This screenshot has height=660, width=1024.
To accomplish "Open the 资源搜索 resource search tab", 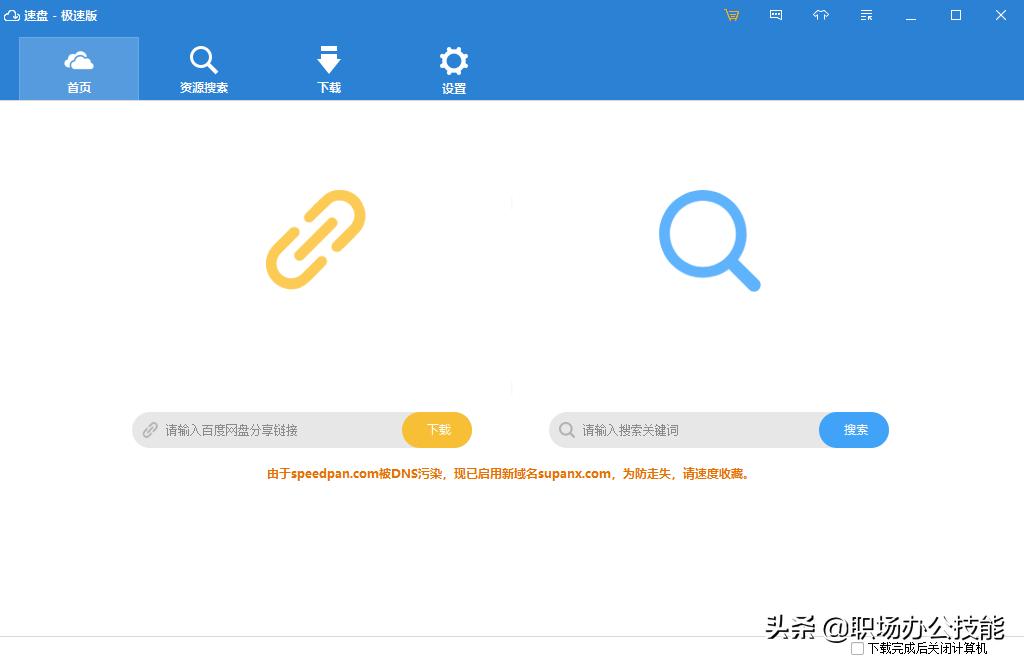I will click(203, 67).
